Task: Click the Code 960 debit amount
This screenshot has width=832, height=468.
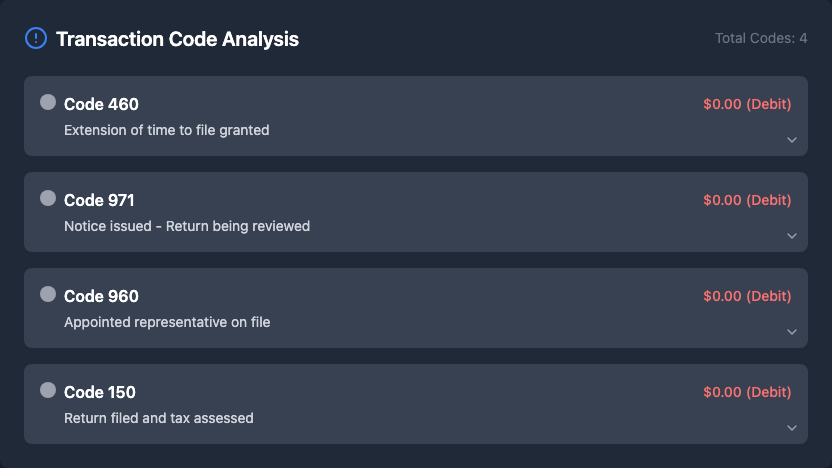Action: coord(747,296)
